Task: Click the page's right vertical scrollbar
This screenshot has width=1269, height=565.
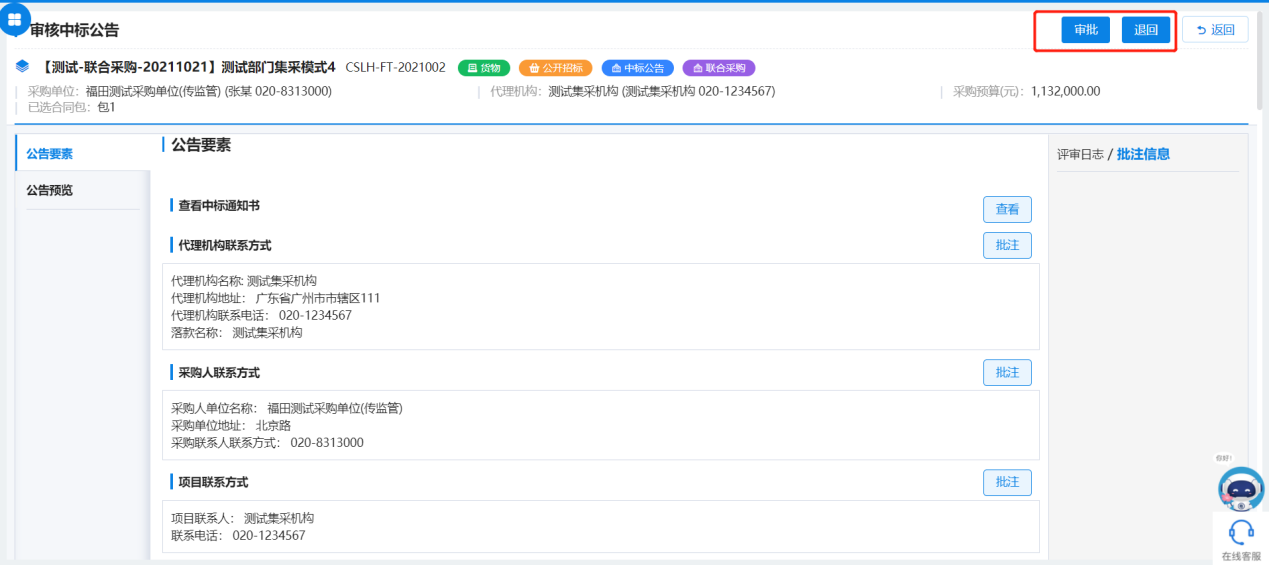Action: [1263, 60]
